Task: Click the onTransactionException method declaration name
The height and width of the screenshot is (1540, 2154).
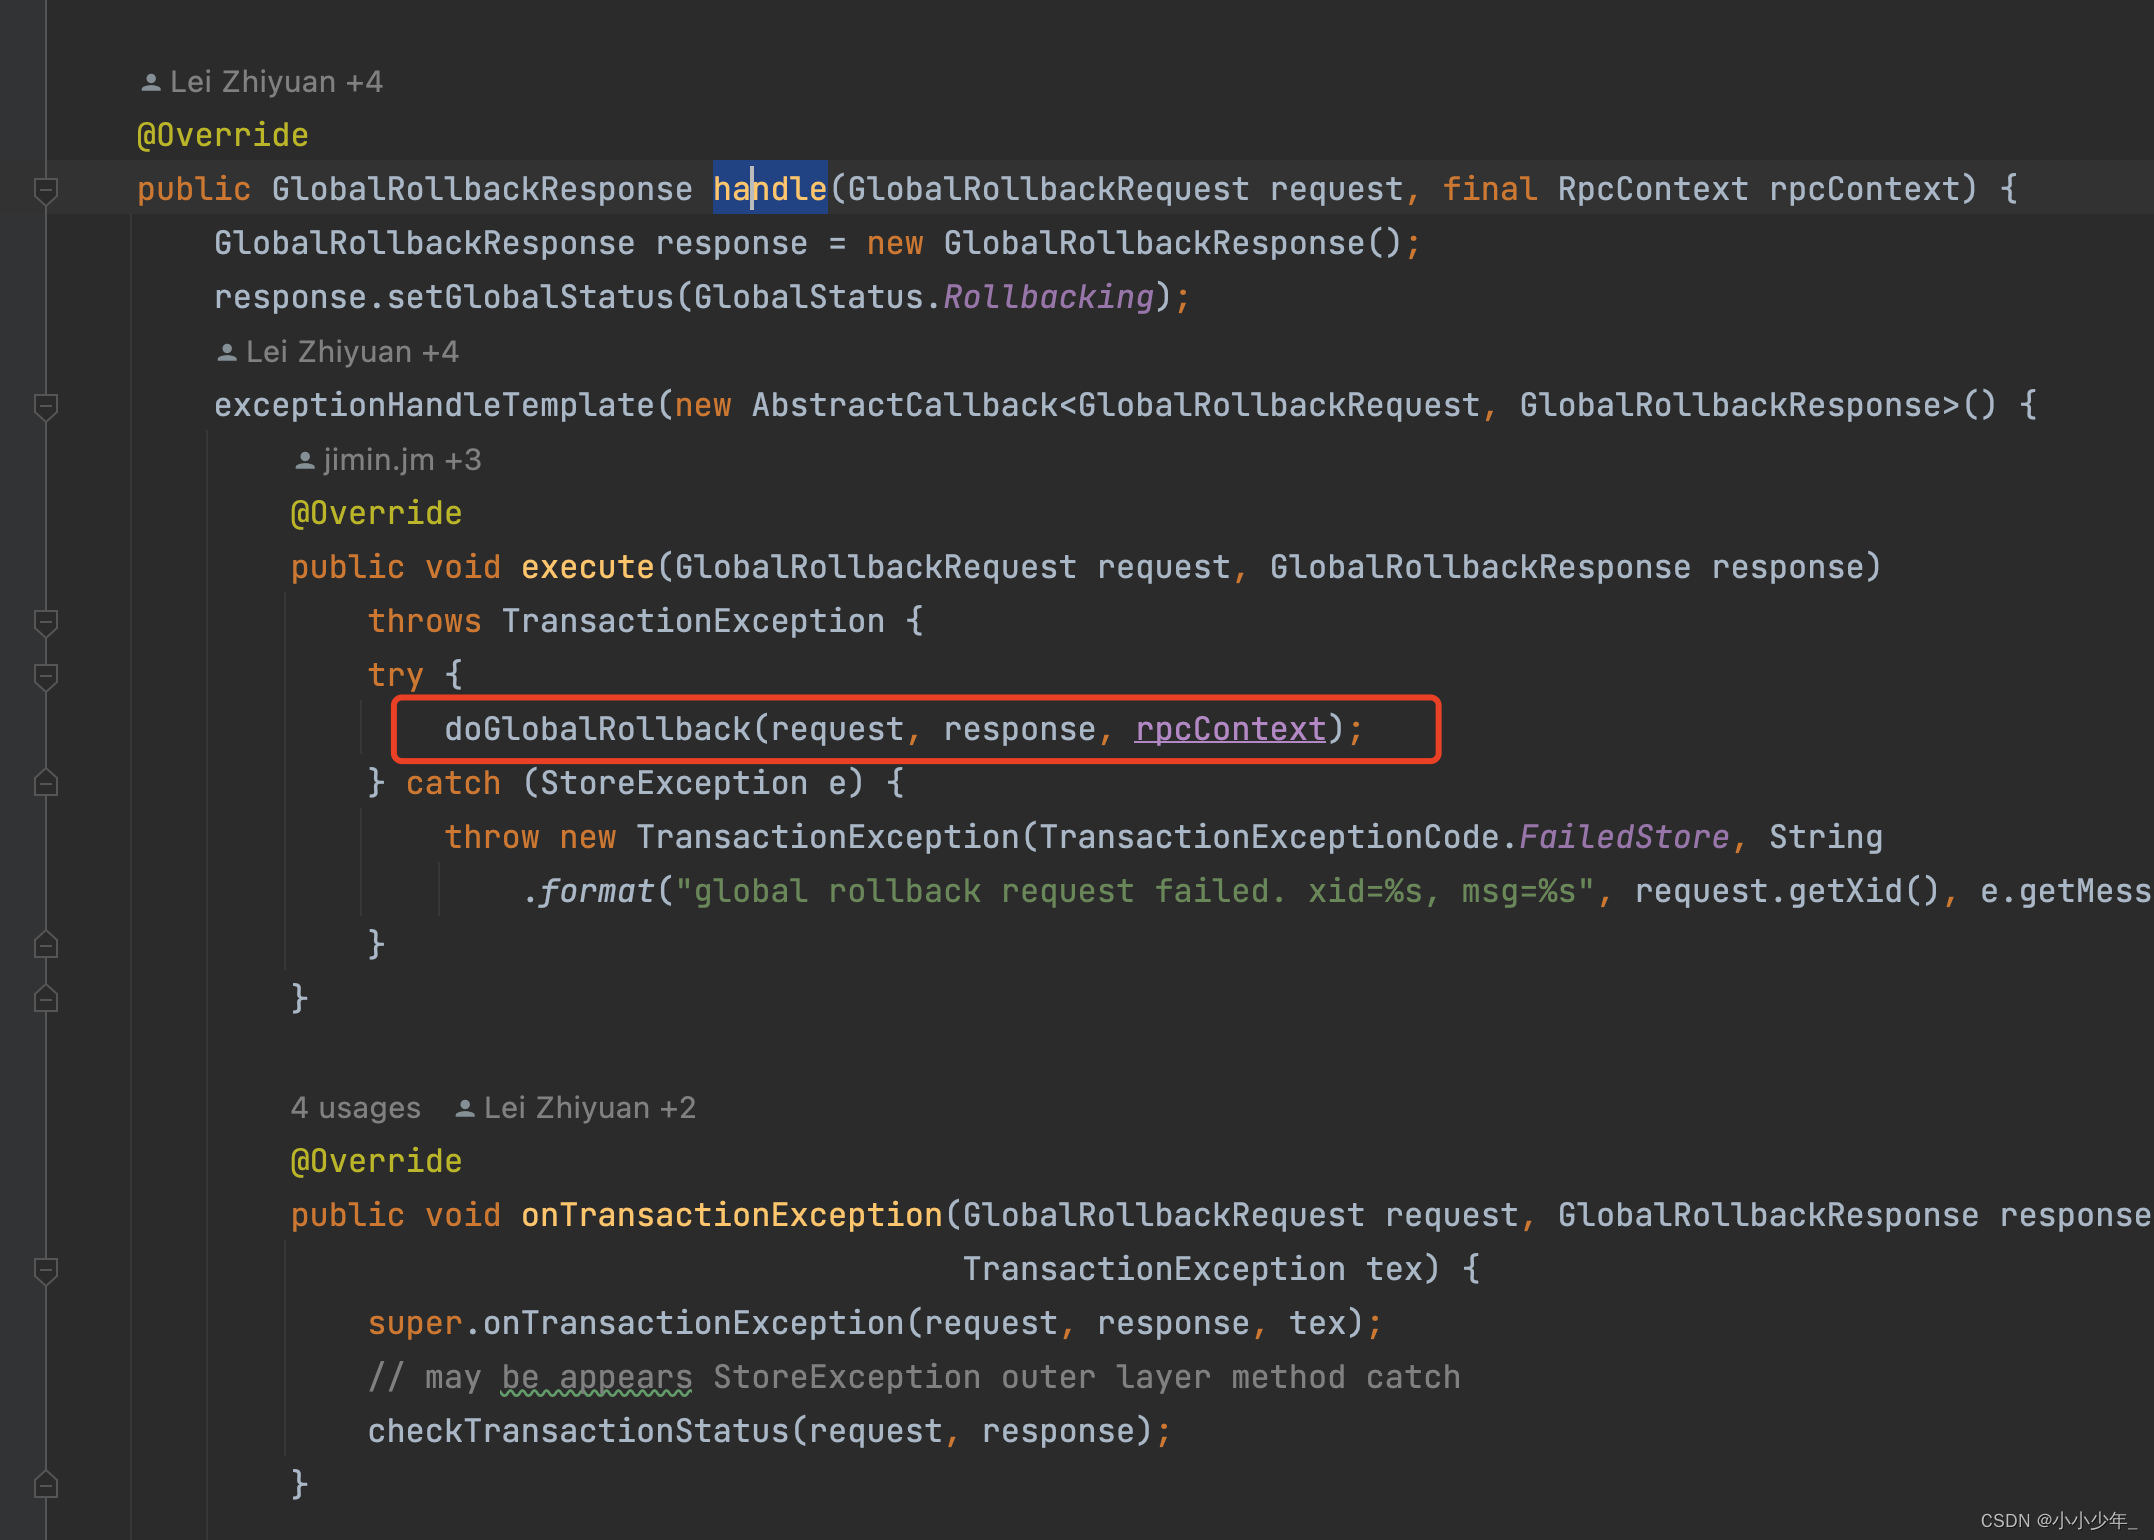Action: point(732,1215)
